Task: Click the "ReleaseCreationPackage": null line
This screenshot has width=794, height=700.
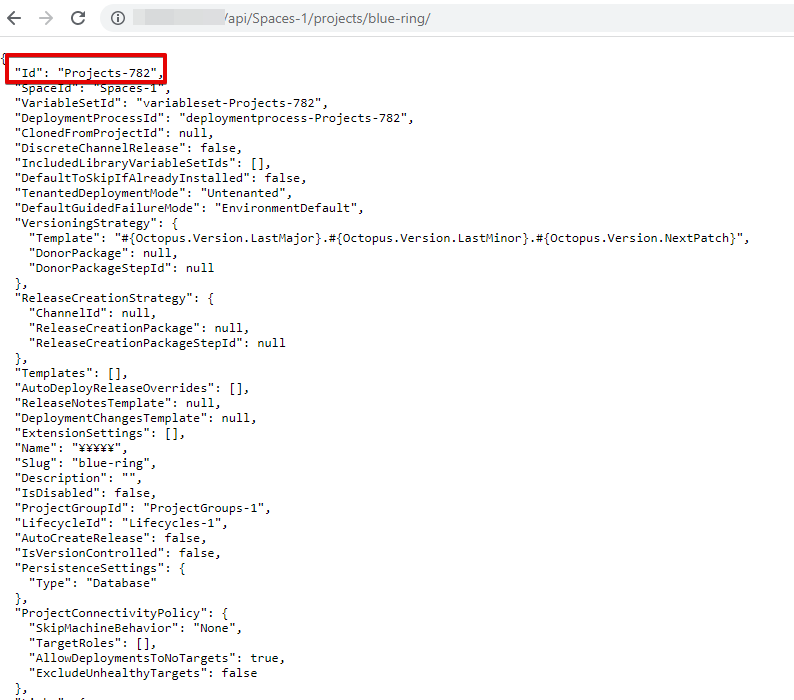Action: click(x=139, y=328)
